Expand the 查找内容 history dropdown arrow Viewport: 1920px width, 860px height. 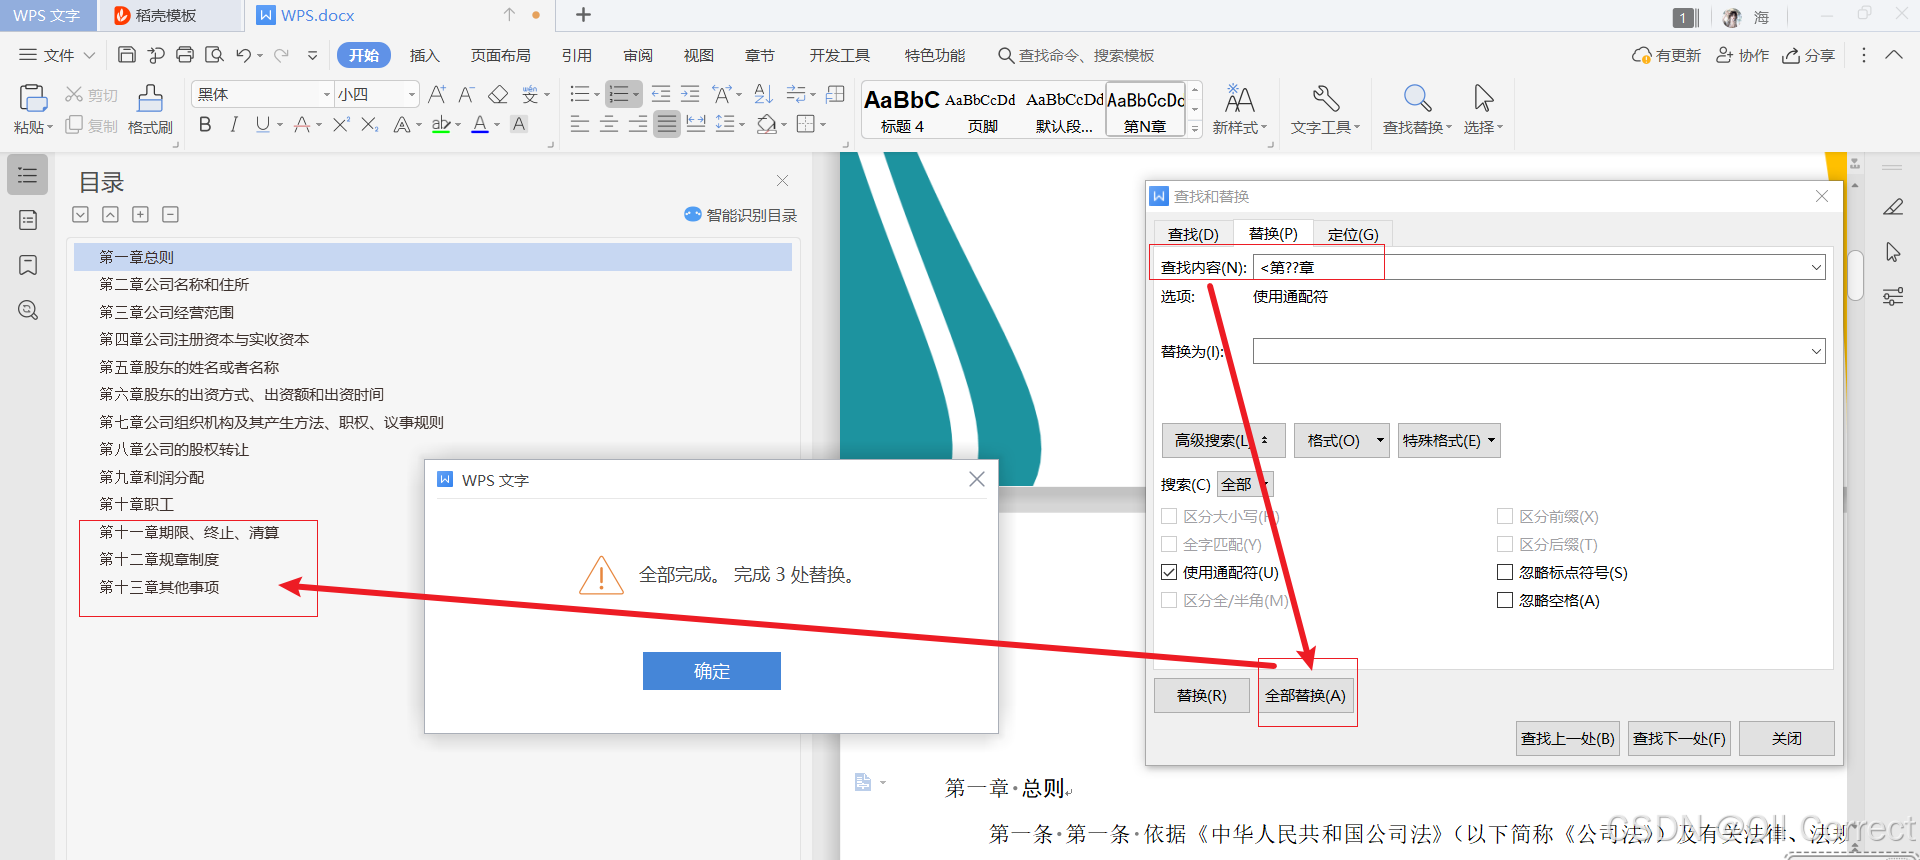pos(1816,267)
